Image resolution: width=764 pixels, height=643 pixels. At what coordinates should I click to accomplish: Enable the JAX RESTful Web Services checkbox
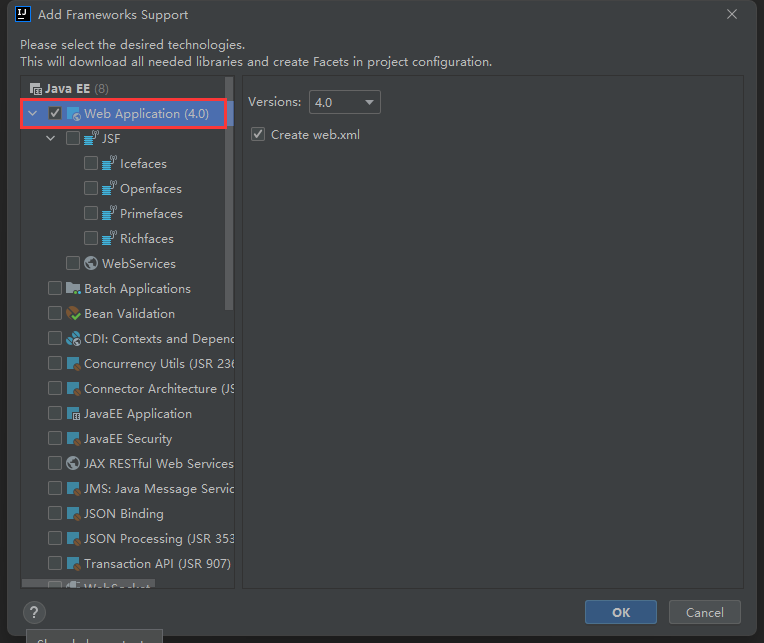tap(55, 463)
